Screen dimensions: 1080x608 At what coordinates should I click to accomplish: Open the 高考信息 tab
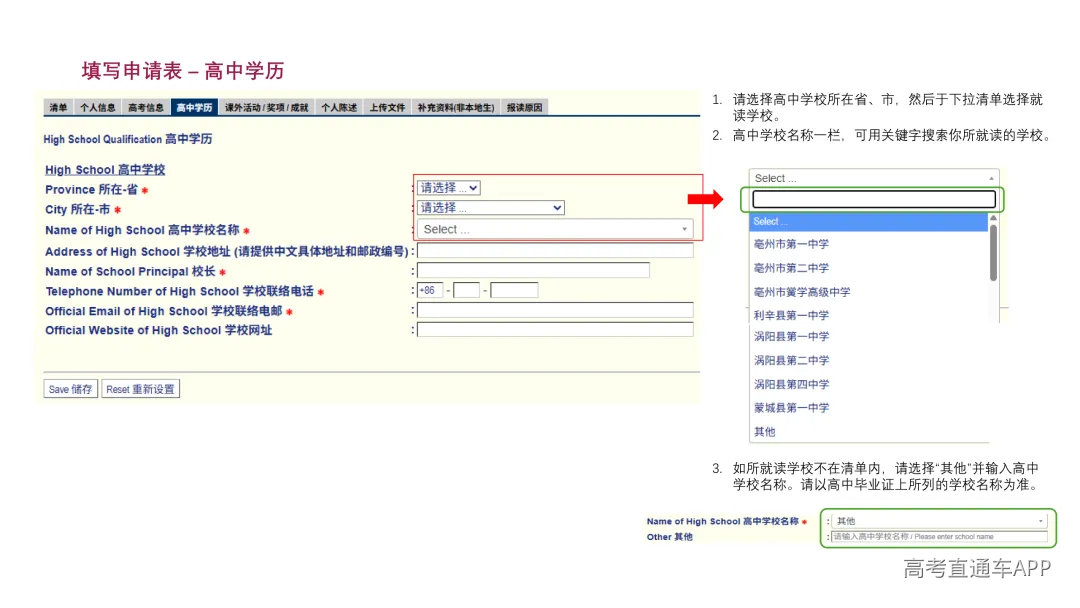point(146,107)
